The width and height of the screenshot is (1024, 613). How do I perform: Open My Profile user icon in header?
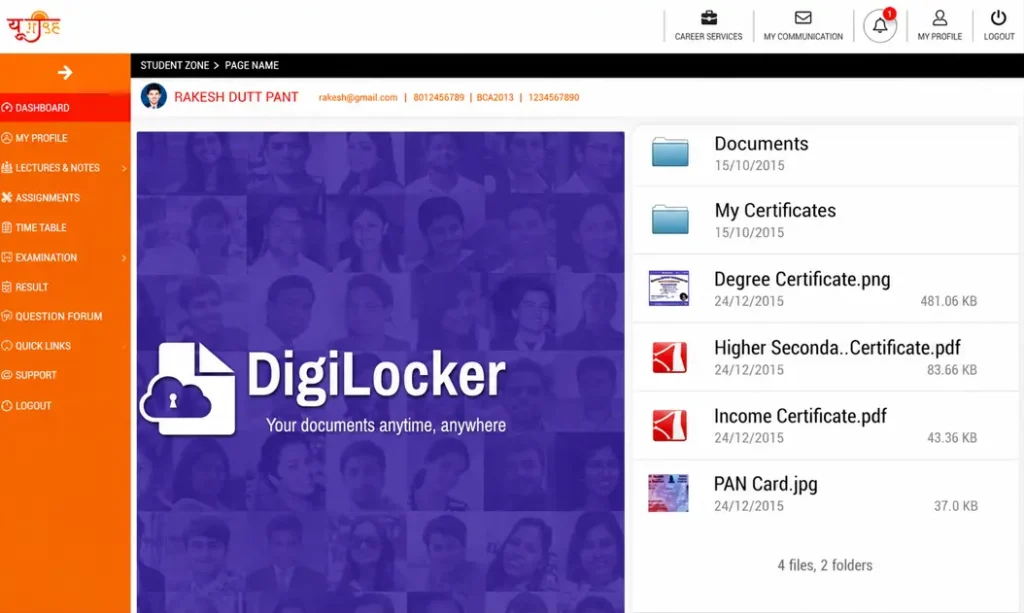(x=940, y=18)
